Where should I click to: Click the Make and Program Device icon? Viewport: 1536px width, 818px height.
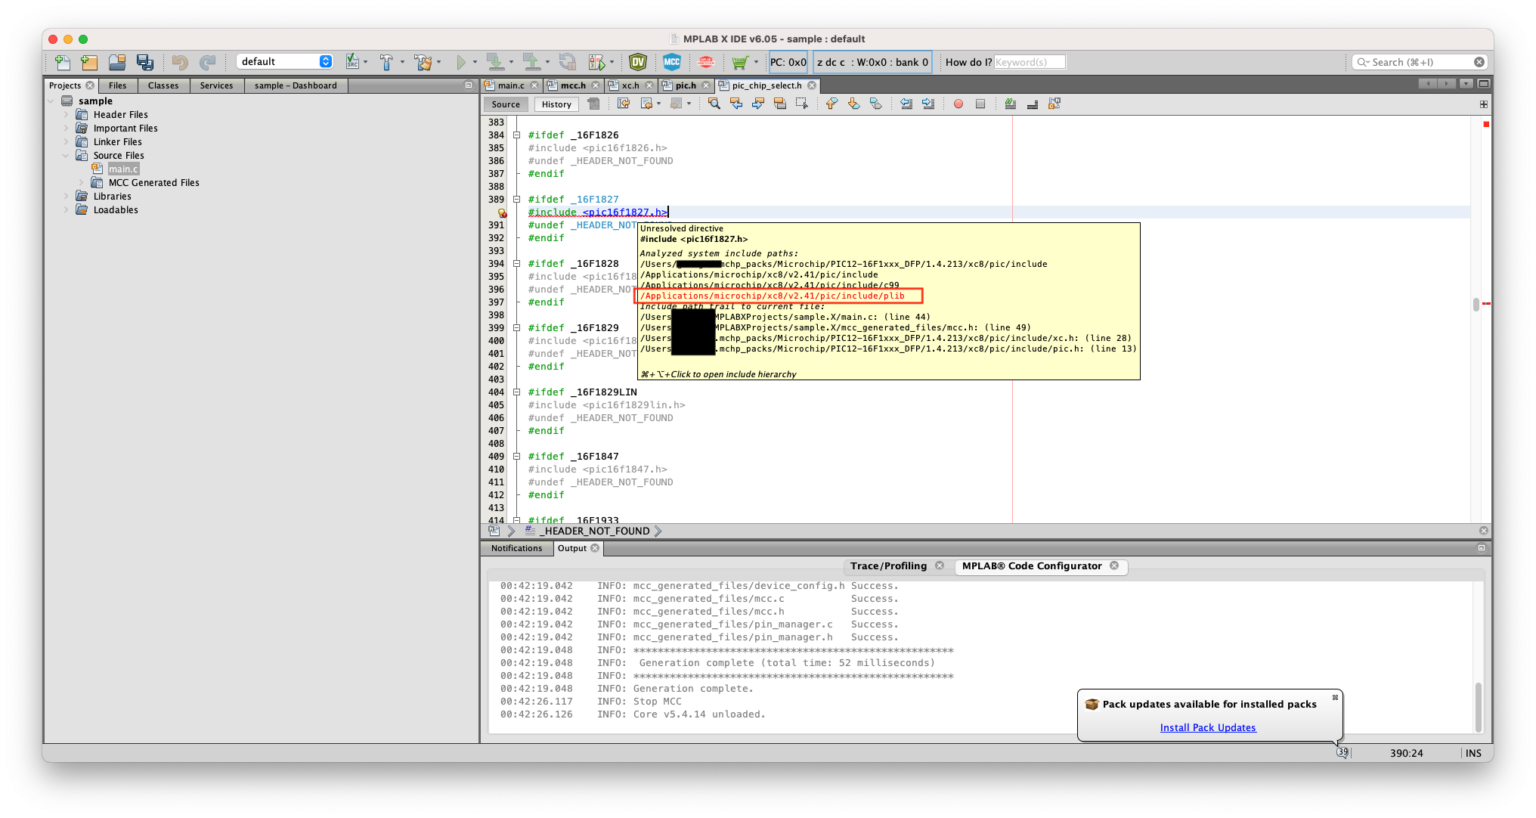(x=495, y=61)
